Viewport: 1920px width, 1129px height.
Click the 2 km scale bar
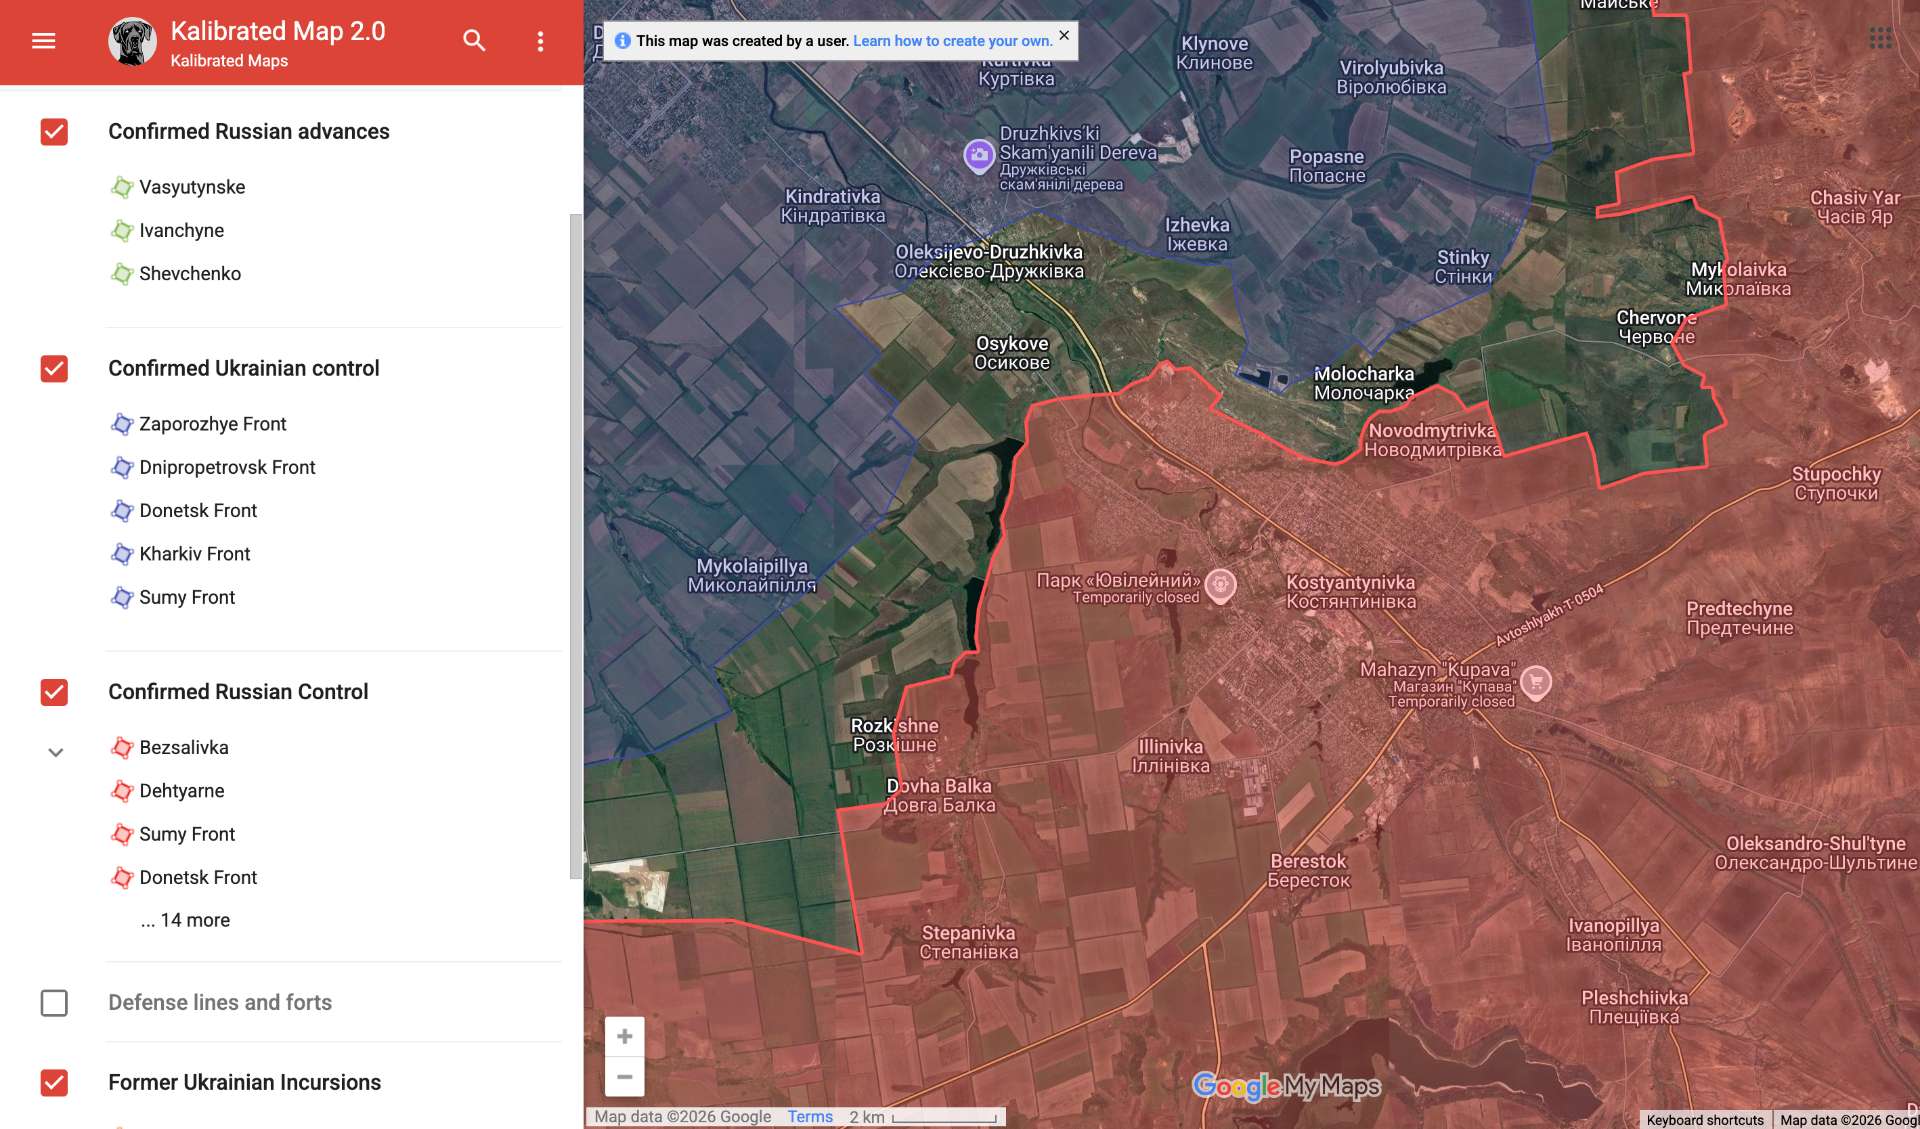point(944,1117)
